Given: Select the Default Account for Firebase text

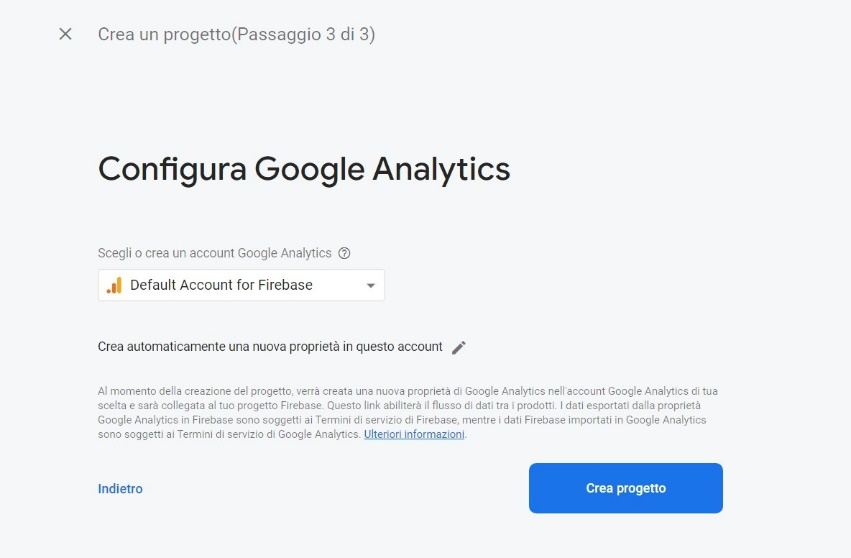Looking at the screenshot, I should (221, 285).
